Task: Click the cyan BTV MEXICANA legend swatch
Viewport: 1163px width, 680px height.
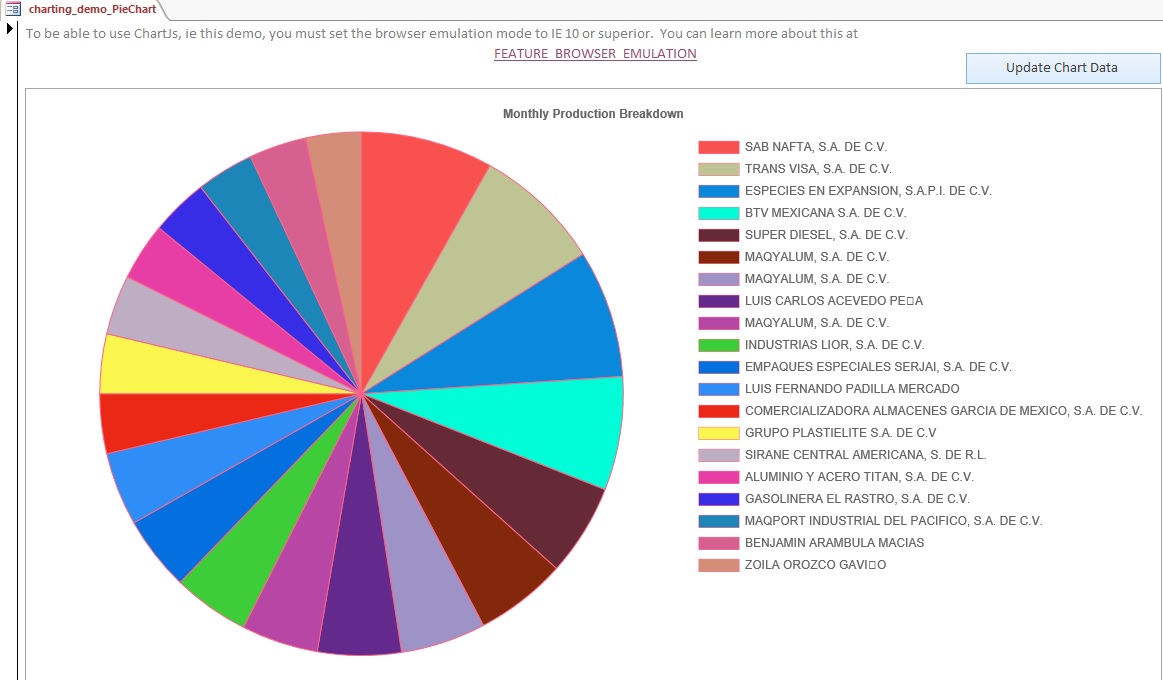Action: point(718,213)
